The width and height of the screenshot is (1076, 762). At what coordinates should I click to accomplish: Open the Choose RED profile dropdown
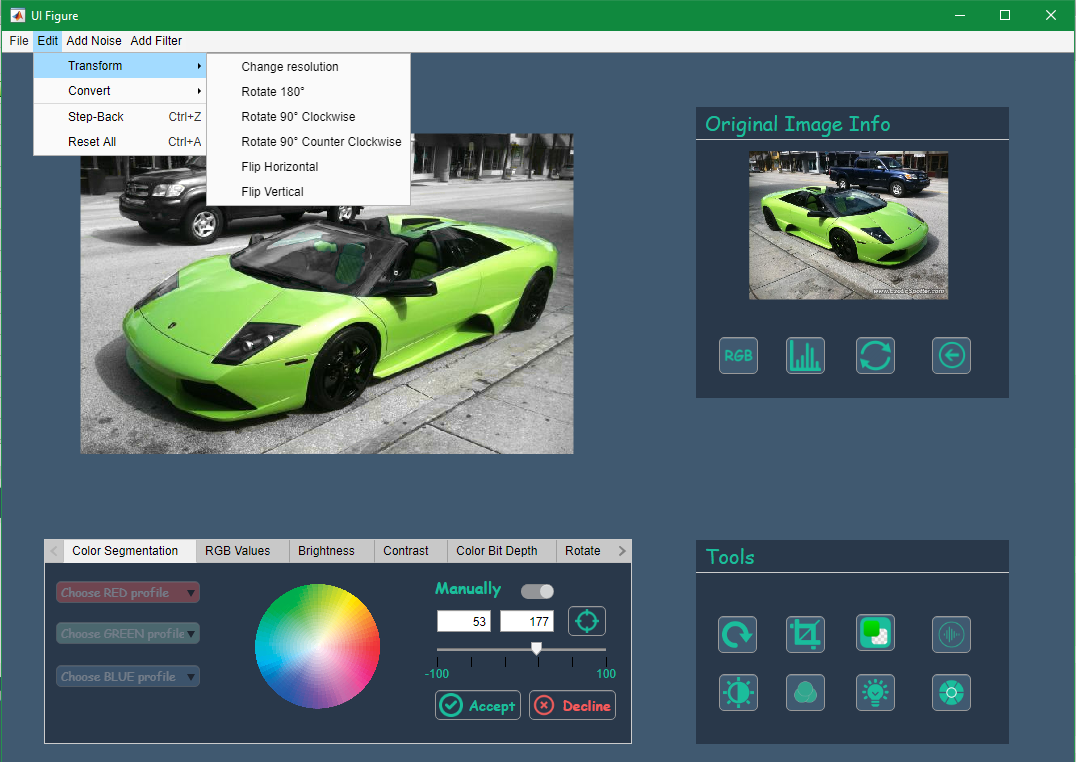(x=128, y=592)
